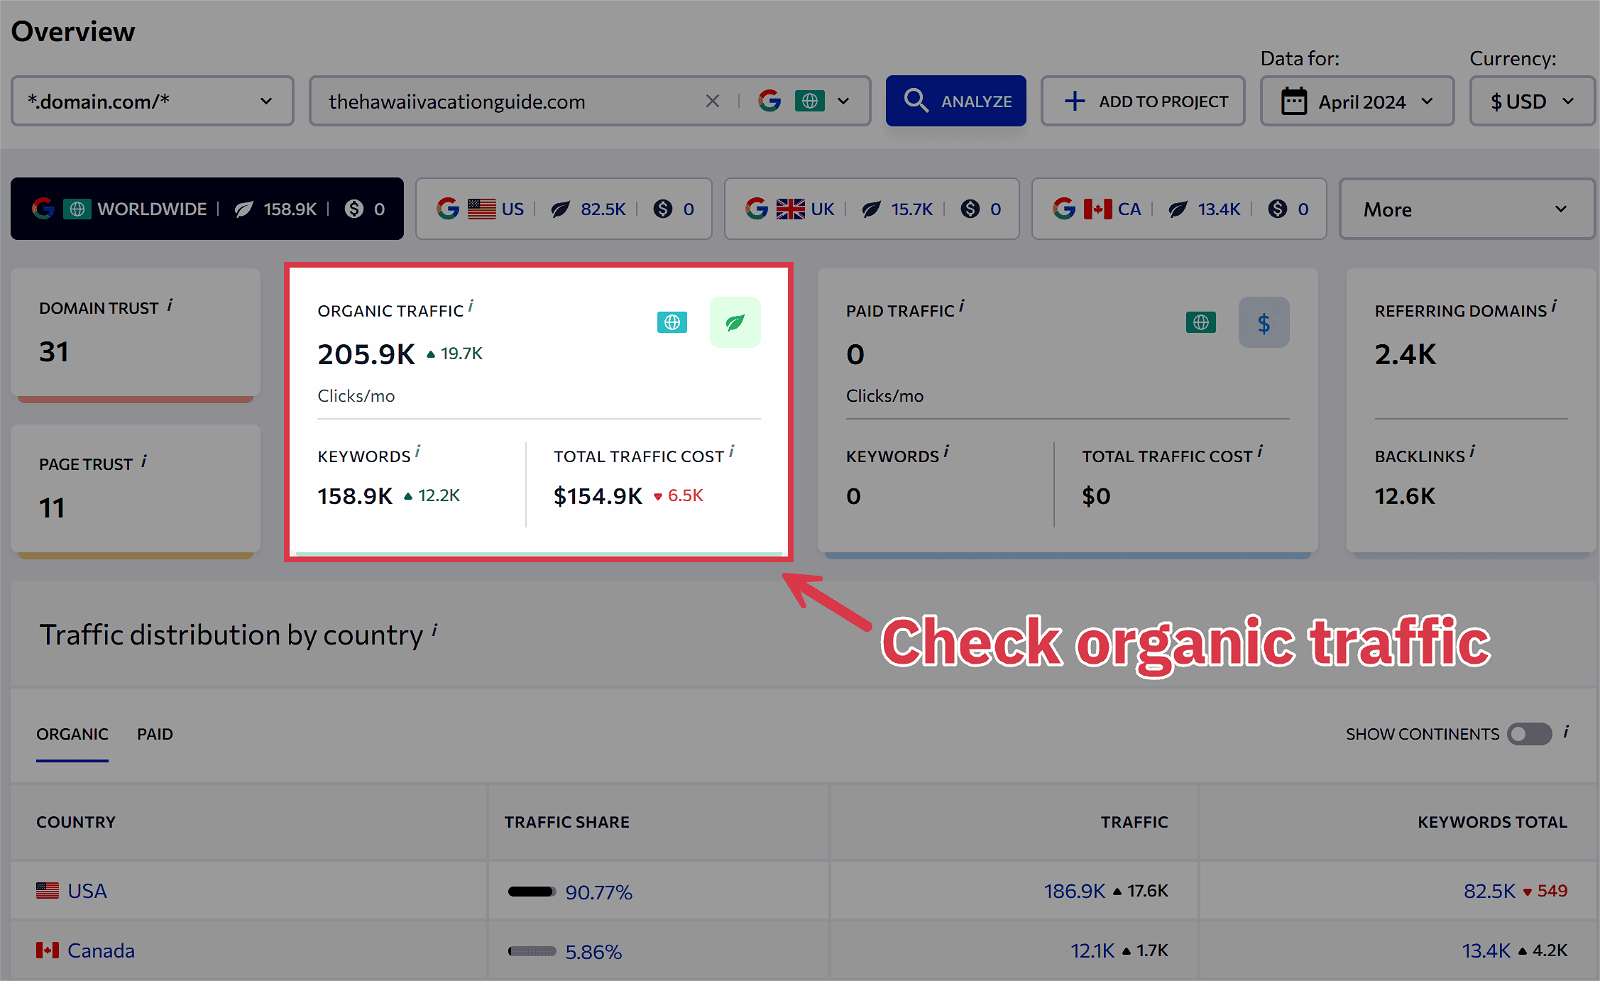1600x981 pixels.
Task: Click the info icon next to Referring Domains
Action: (1554, 307)
